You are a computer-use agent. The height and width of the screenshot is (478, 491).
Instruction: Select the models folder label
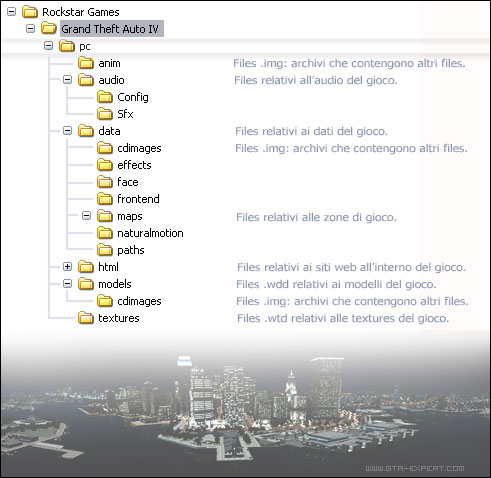115,284
